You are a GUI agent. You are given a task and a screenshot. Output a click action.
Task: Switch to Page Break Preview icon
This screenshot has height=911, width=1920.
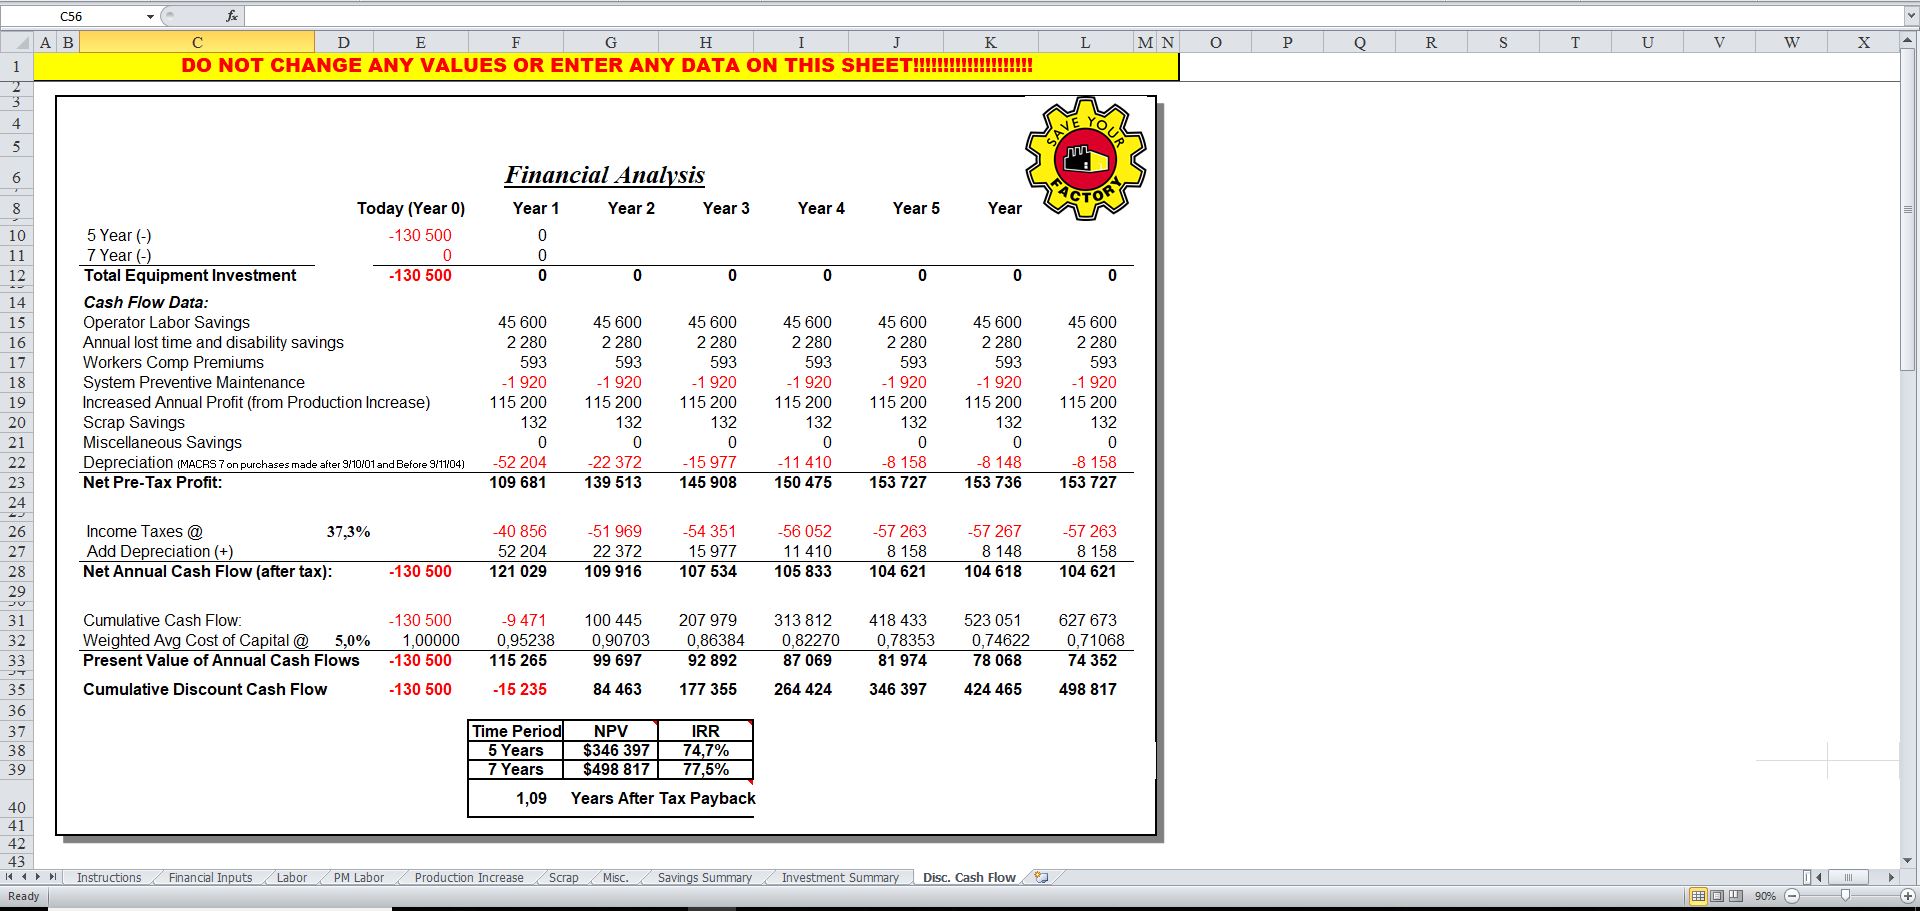1735,896
